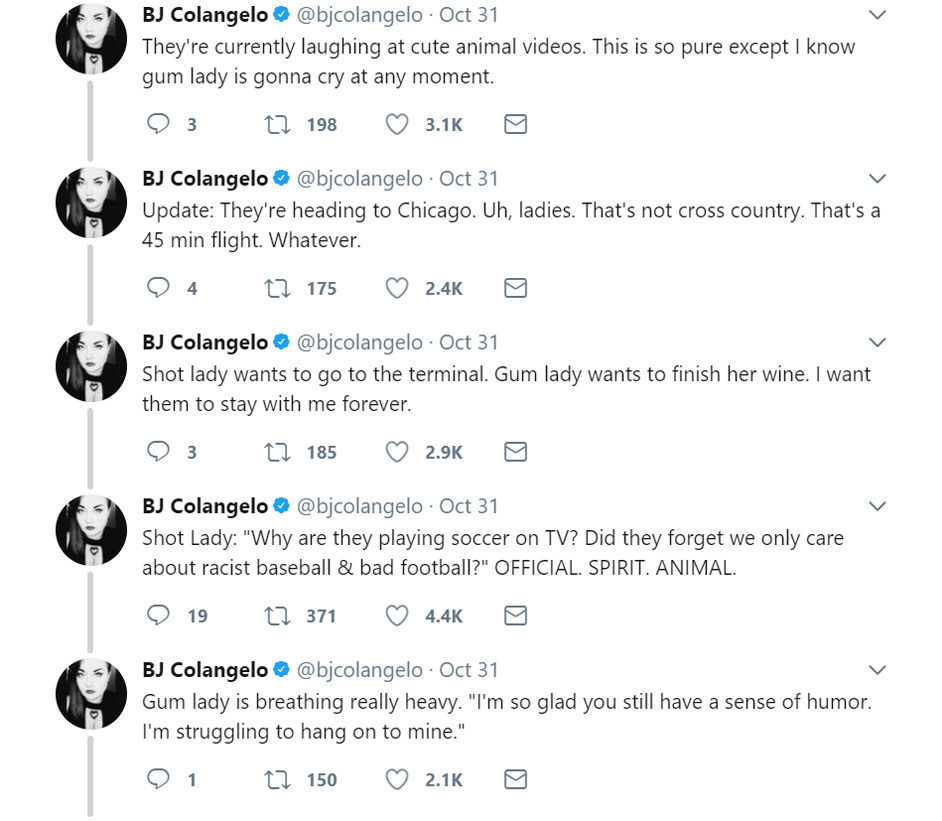This screenshot has height=821, width=942.
Task: Expand the menu on the 'finish her wine' tweet
Action: coord(877,343)
